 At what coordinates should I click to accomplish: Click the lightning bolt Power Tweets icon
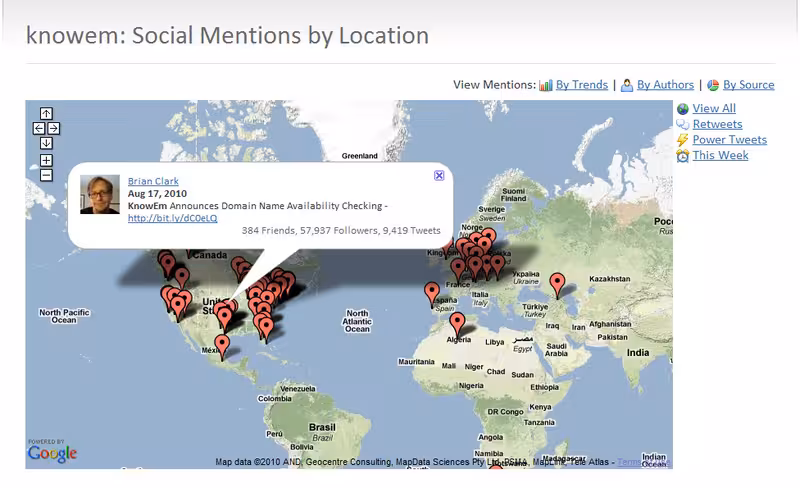tap(682, 140)
